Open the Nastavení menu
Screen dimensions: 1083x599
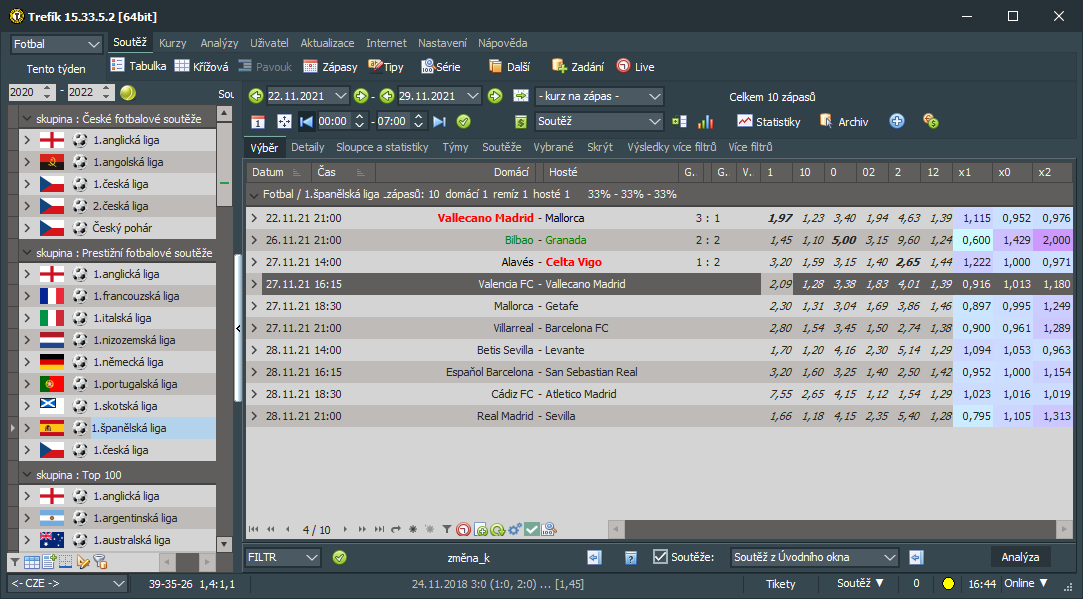point(442,43)
